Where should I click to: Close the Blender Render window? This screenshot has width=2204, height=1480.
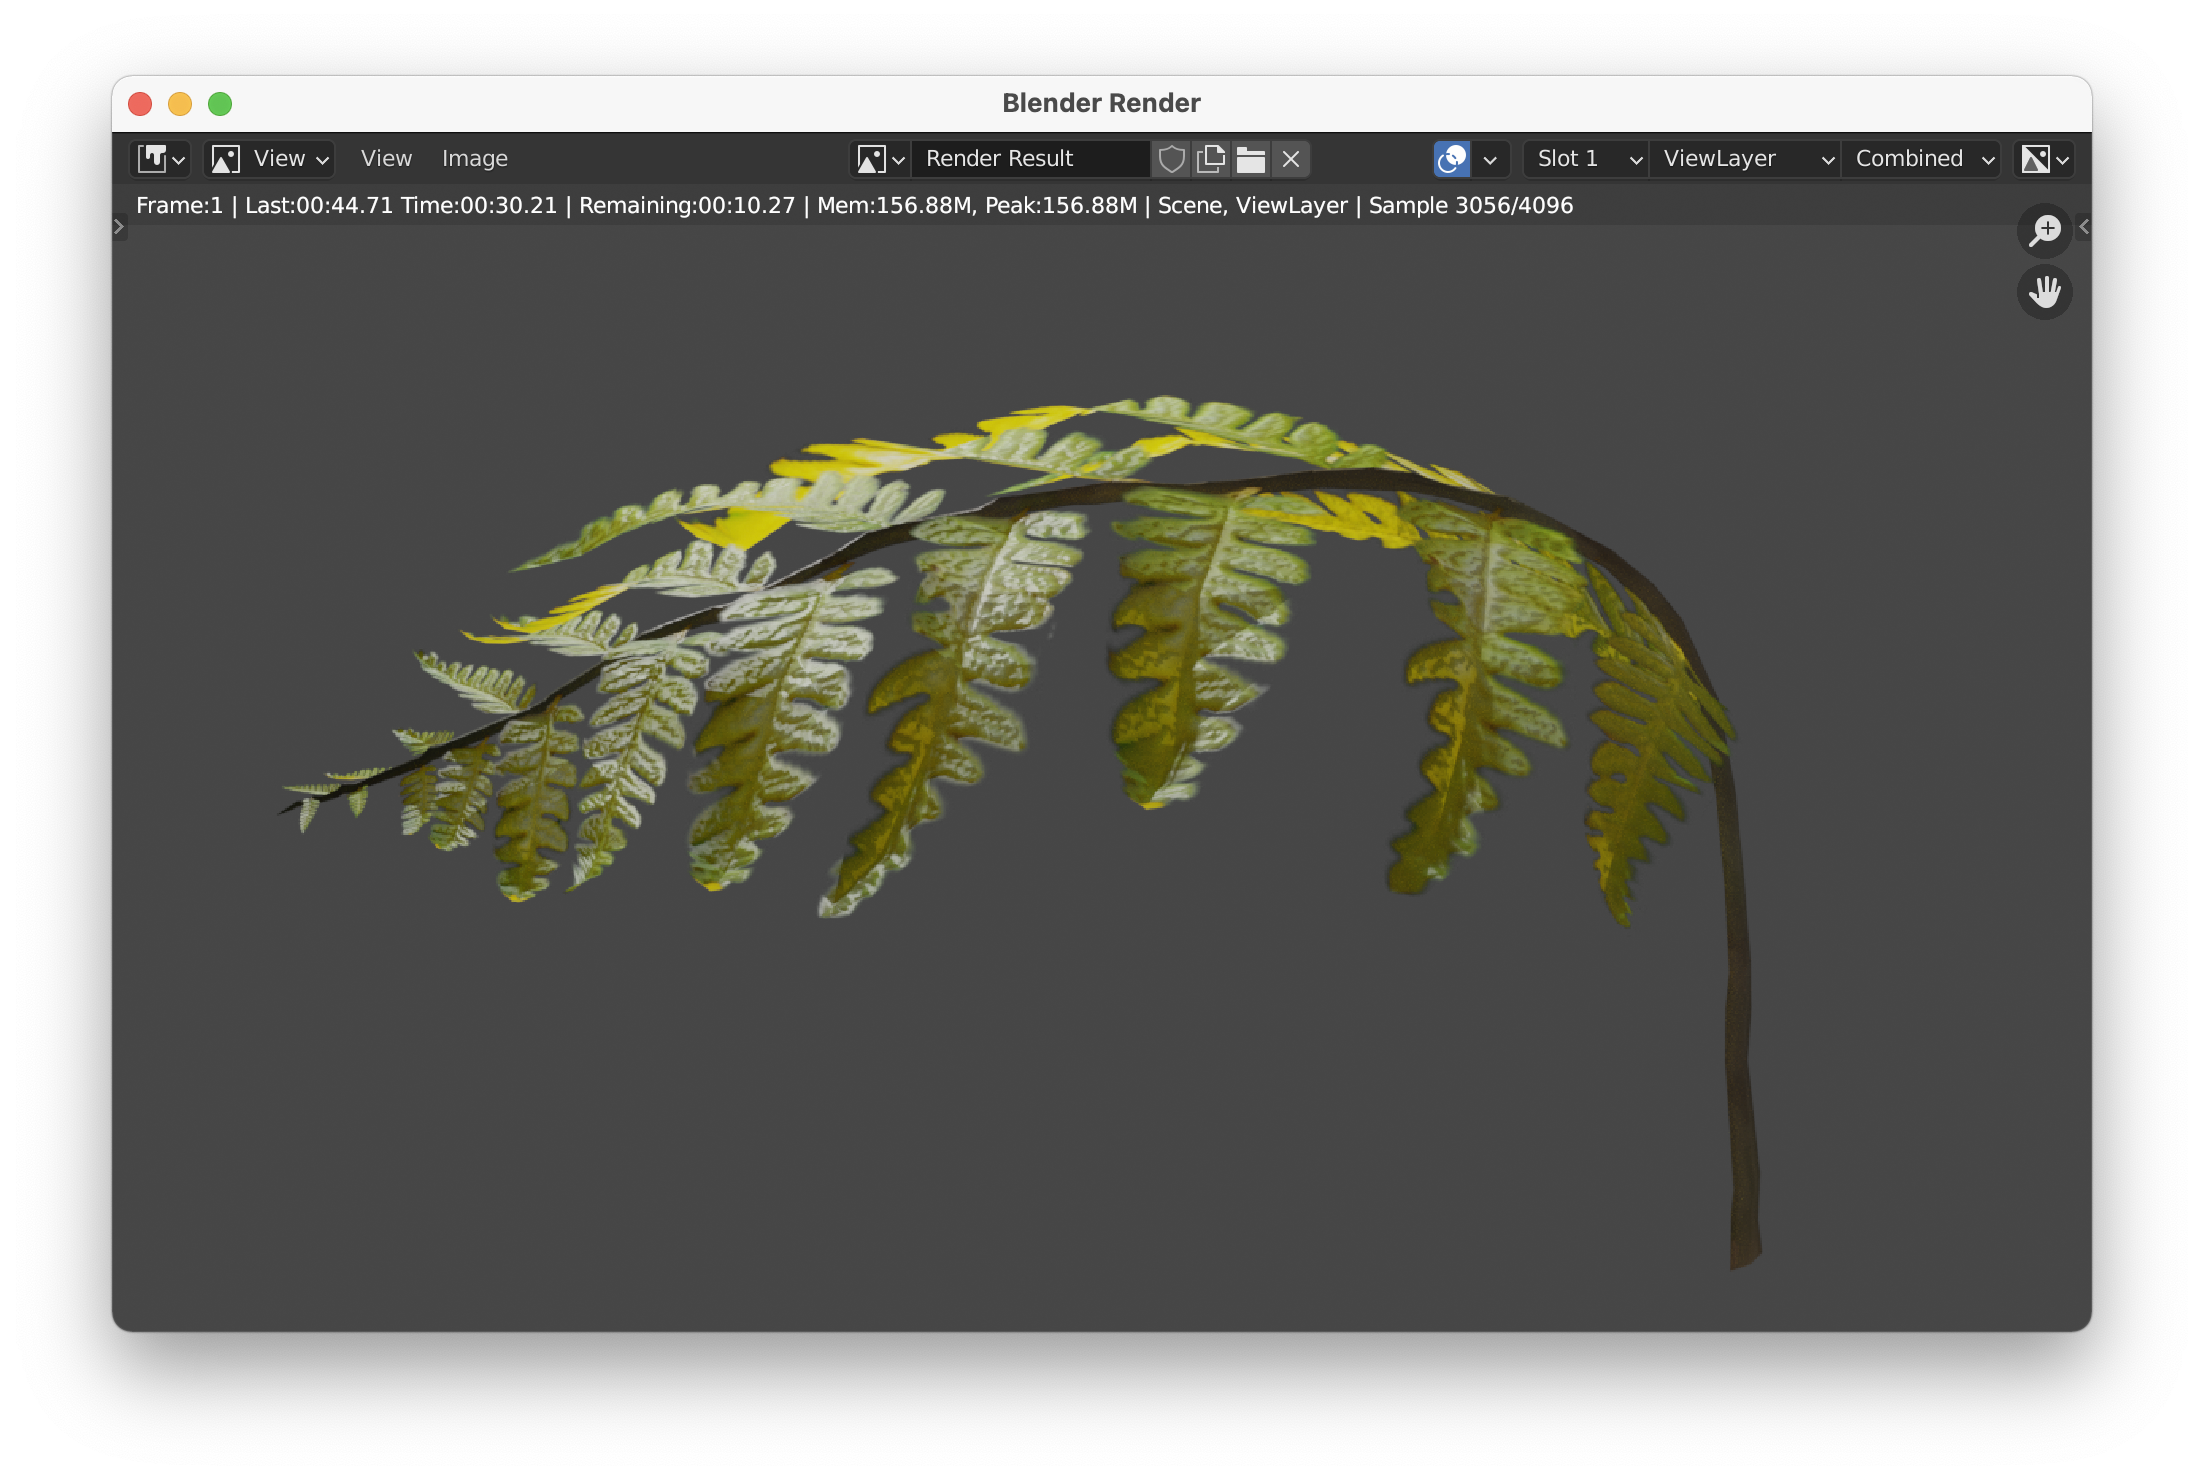140,104
